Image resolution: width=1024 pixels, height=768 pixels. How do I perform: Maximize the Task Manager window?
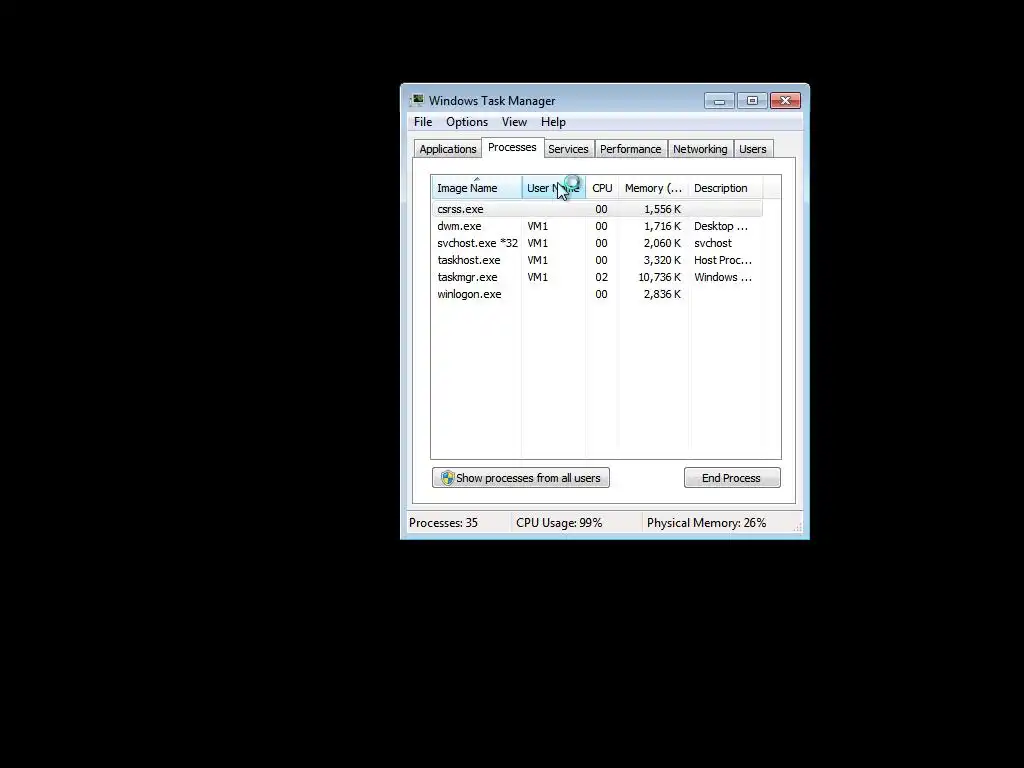click(x=752, y=101)
